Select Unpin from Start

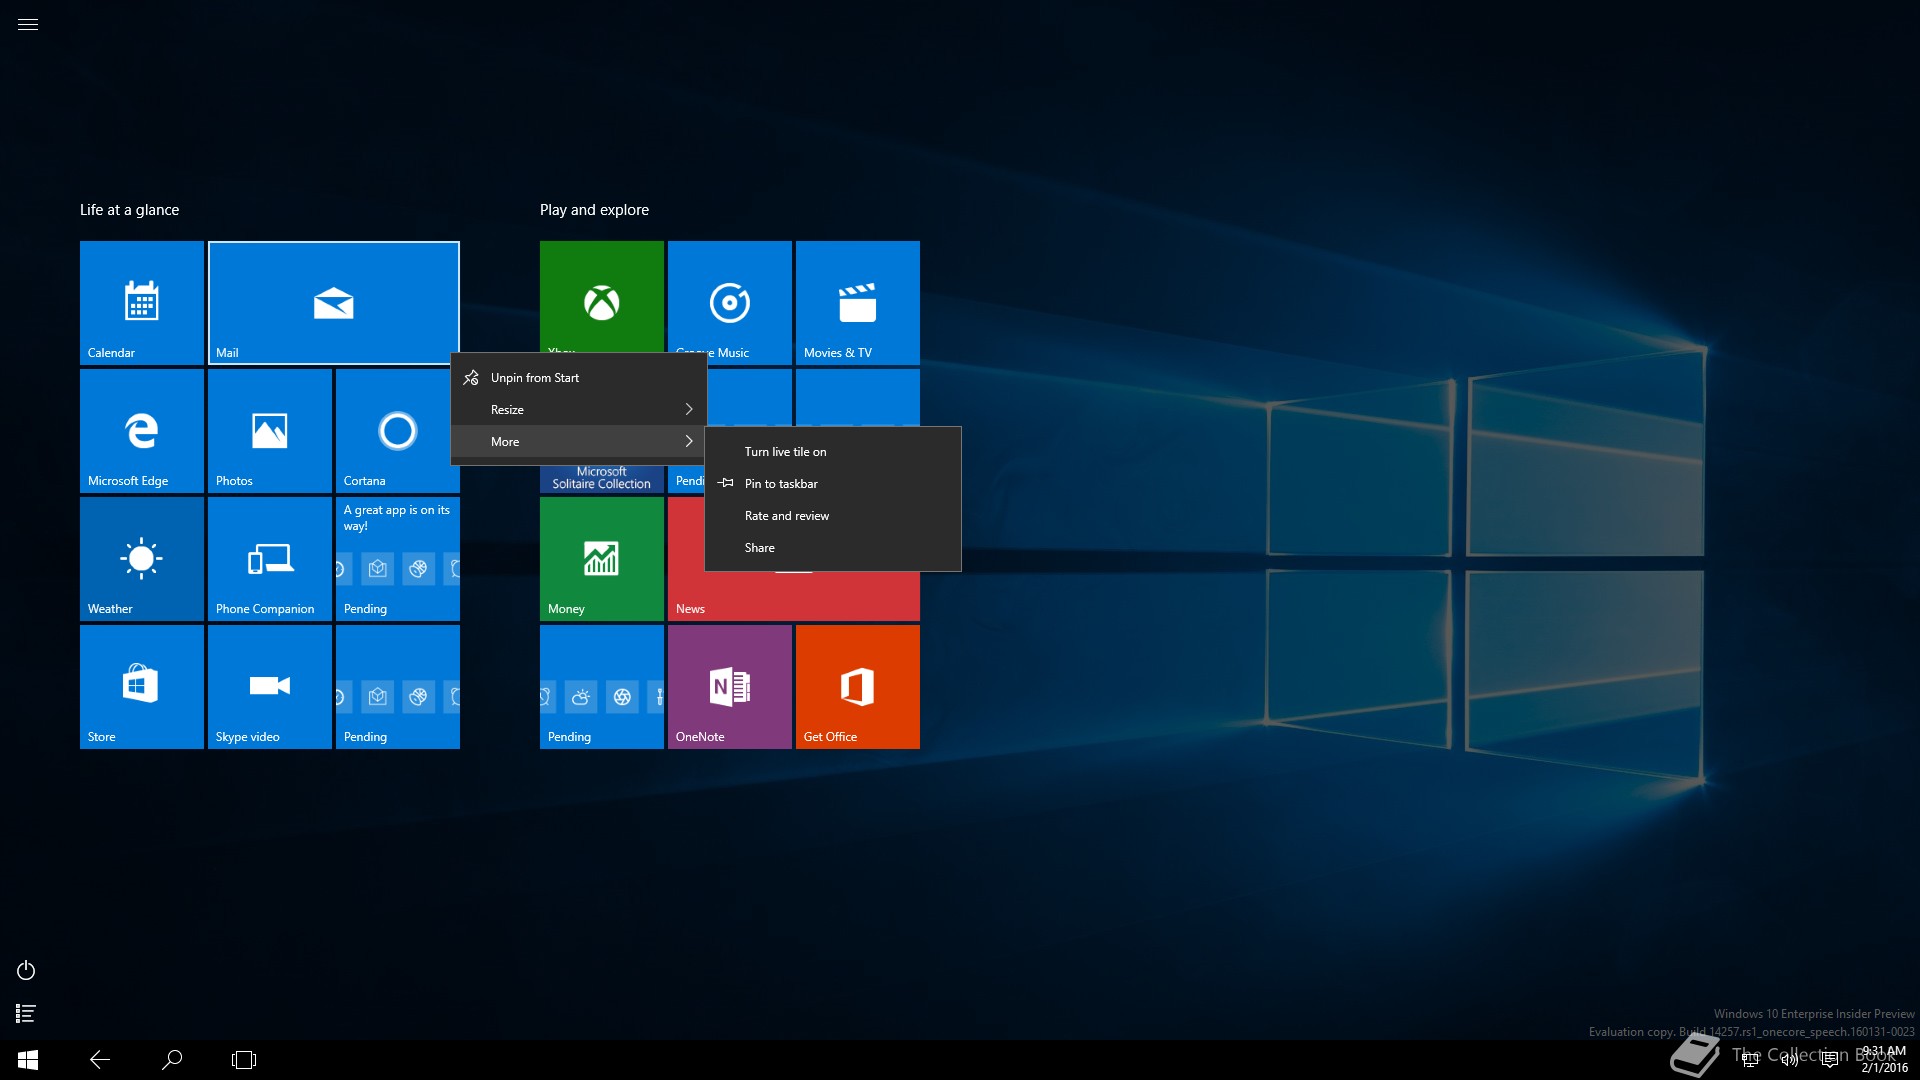[x=579, y=378]
